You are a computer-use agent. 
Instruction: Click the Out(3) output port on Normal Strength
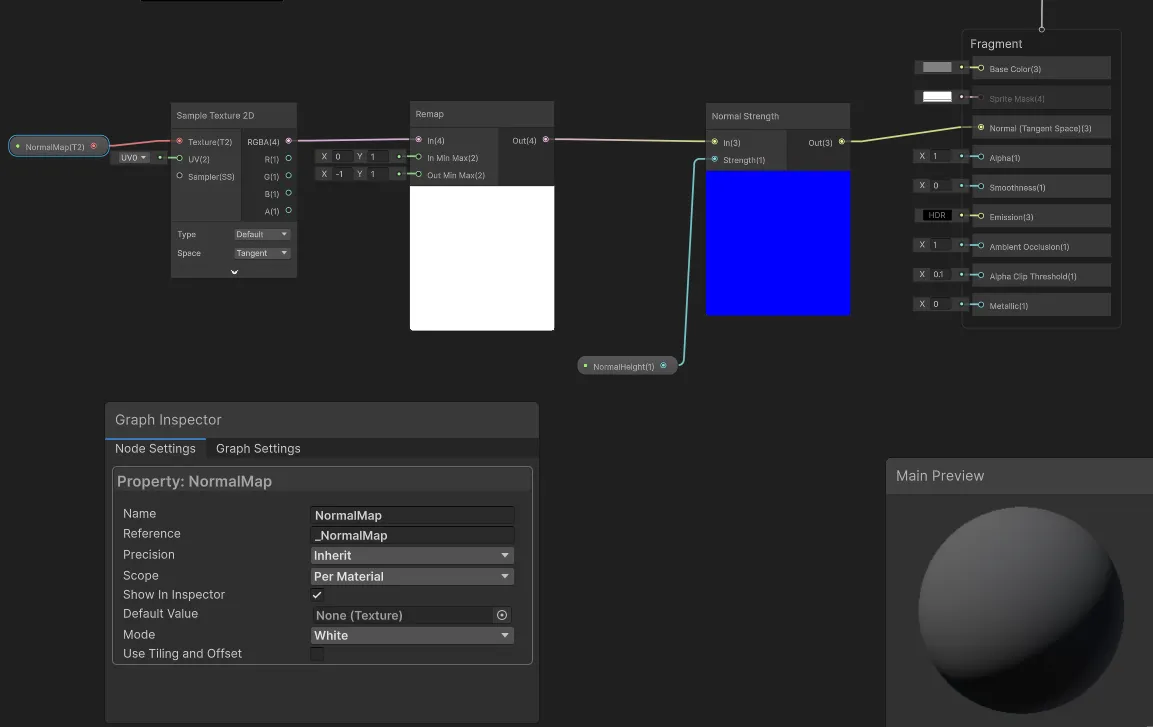click(x=843, y=142)
